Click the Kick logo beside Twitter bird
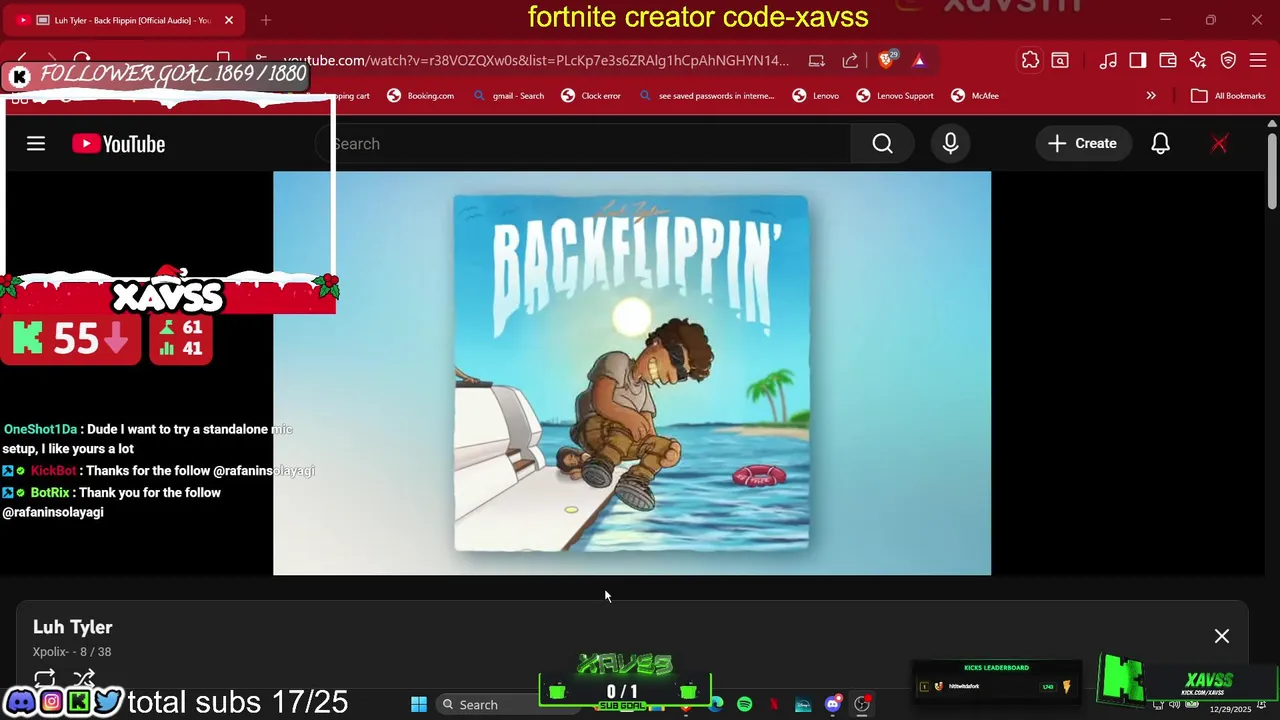Image resolution: width=1280 pixels, height=720 pixels. tap(79, 702)
